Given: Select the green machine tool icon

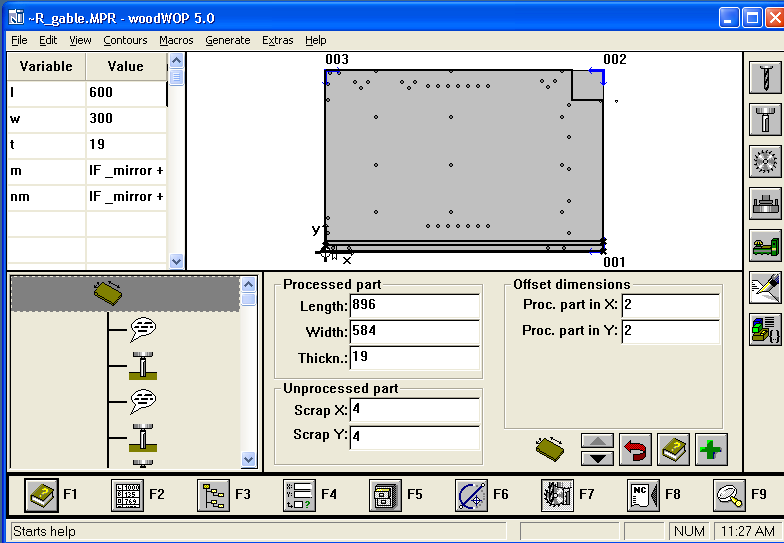Looking at the screenshot, I should click(x=765, y=246).
